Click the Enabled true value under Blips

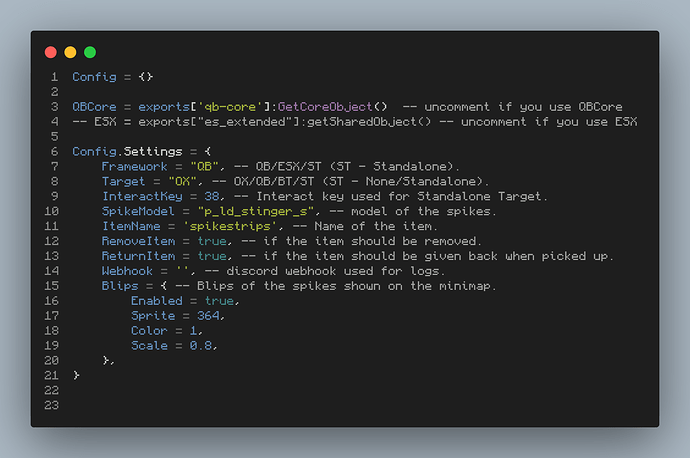point(219,301)
